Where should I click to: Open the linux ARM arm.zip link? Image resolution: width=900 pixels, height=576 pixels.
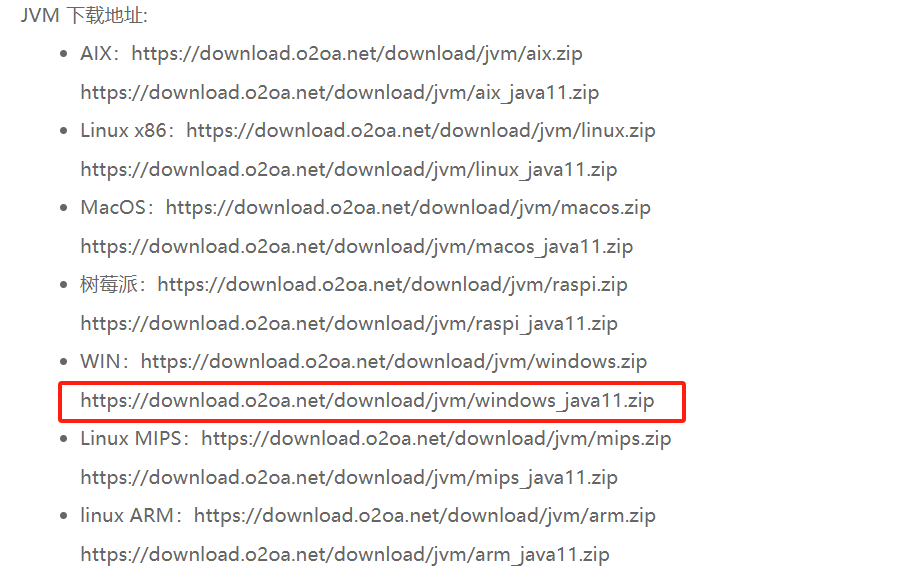[425, 516]
